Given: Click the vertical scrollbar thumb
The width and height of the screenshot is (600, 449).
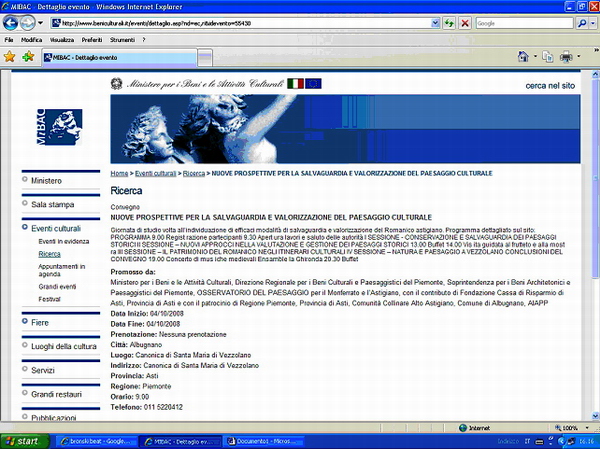Looking at the screenshot, I should (x=596, y=178).
